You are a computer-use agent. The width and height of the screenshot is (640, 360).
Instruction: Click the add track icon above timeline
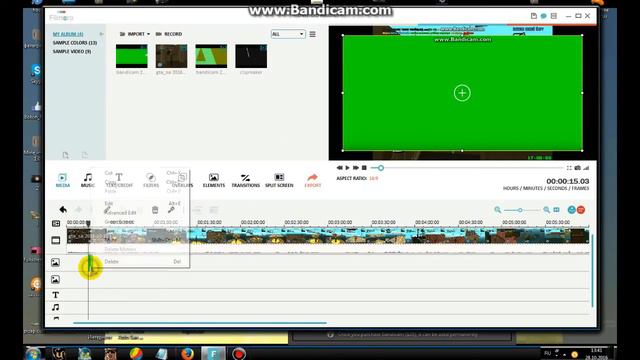[x=56, y=223]
